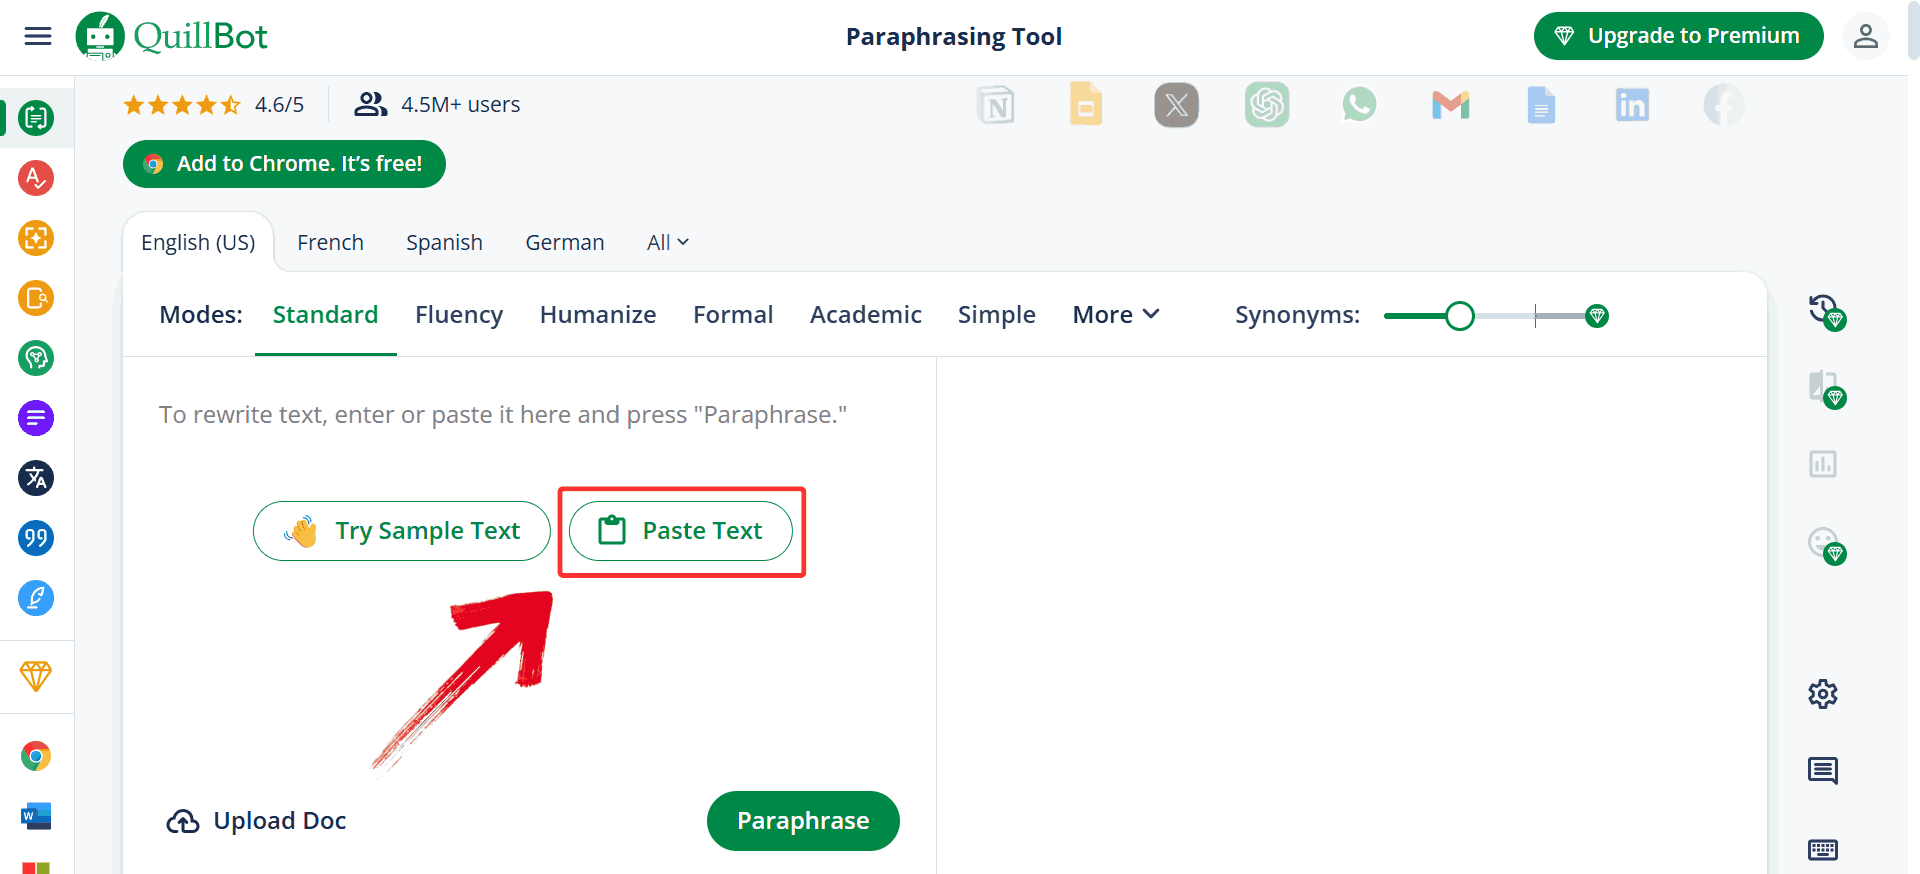
Task: Switch to the German language tab
Action: (x=565, y=243)
